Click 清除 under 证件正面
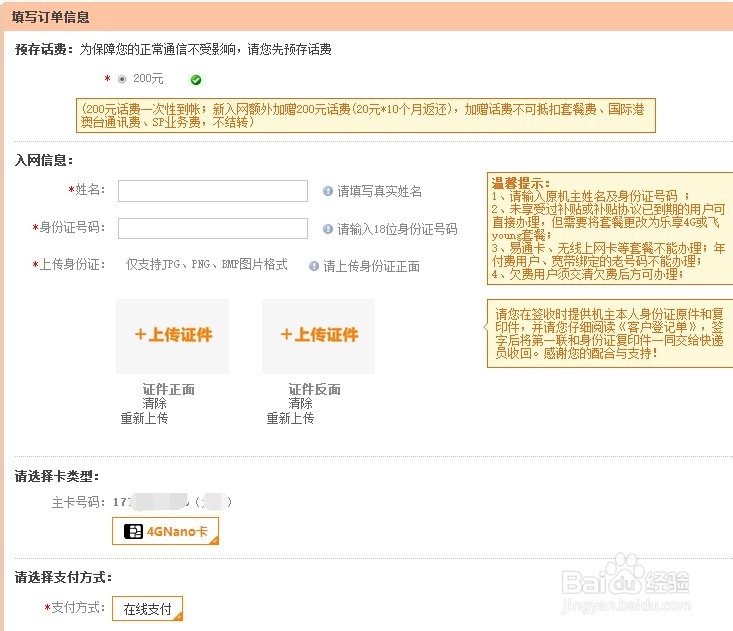Image resolution: width=733 pixels, height=631 pixels. (154, 403)
